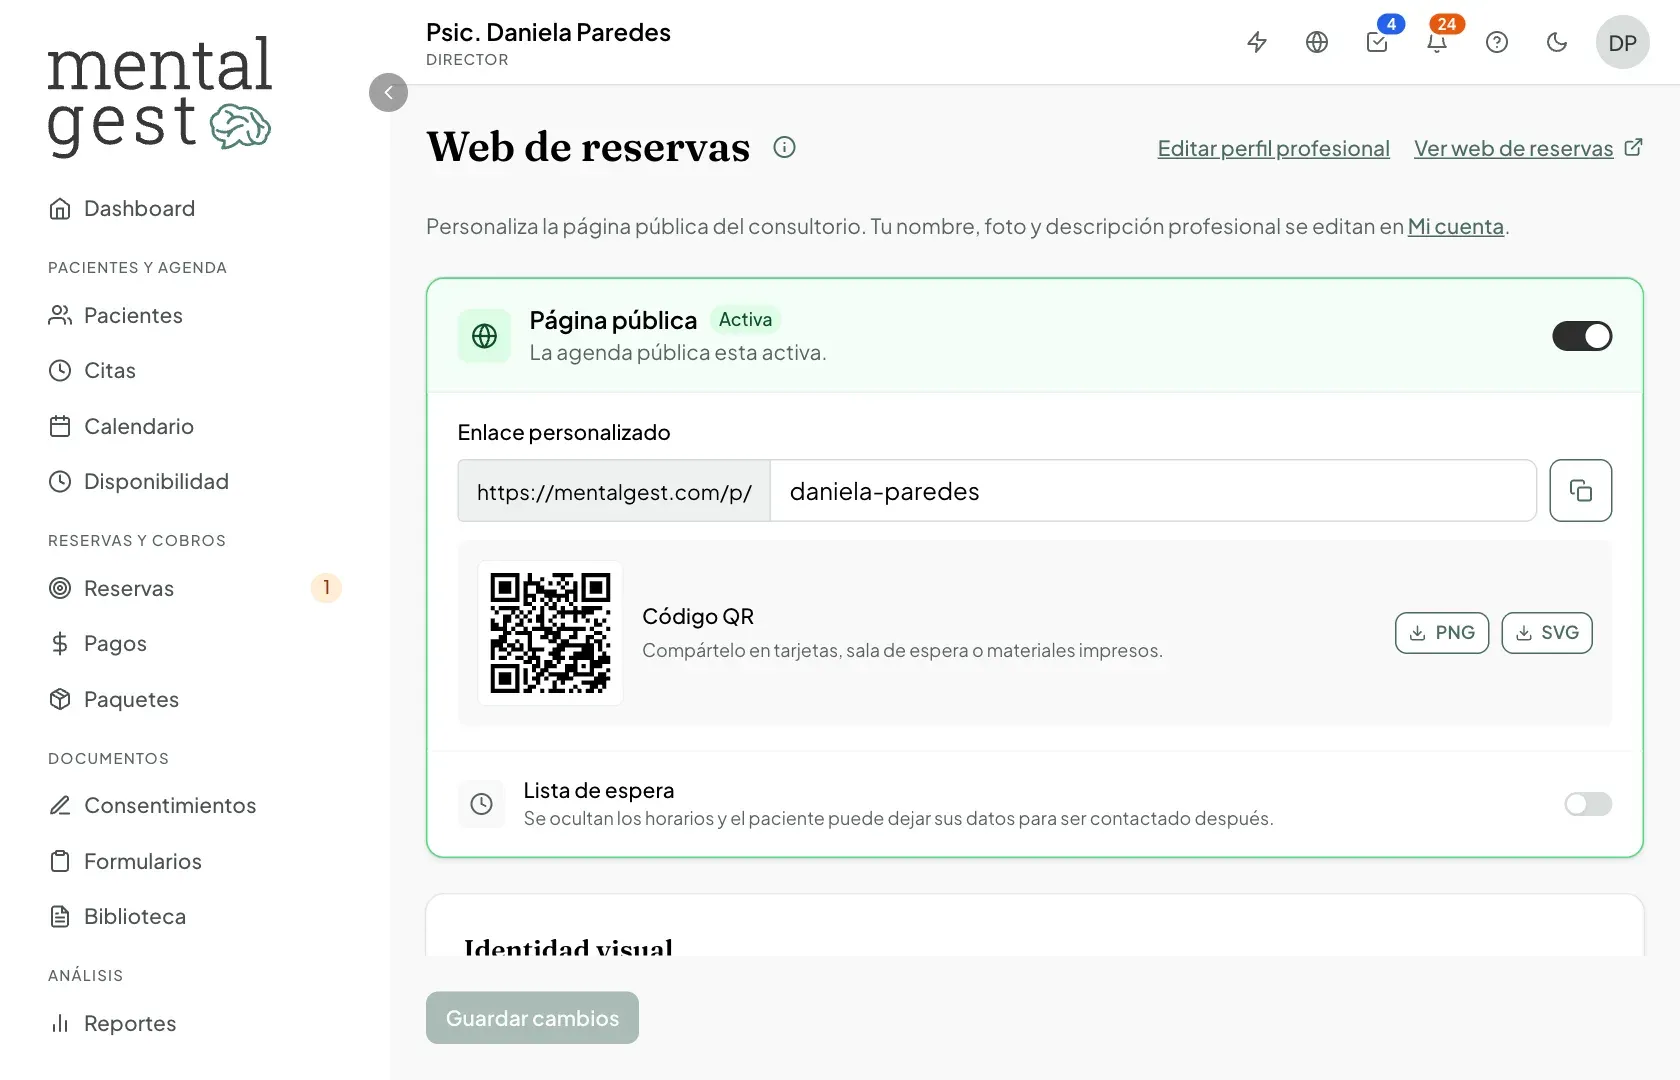Click the QR code thumbnail image

(x=550, y=633)
